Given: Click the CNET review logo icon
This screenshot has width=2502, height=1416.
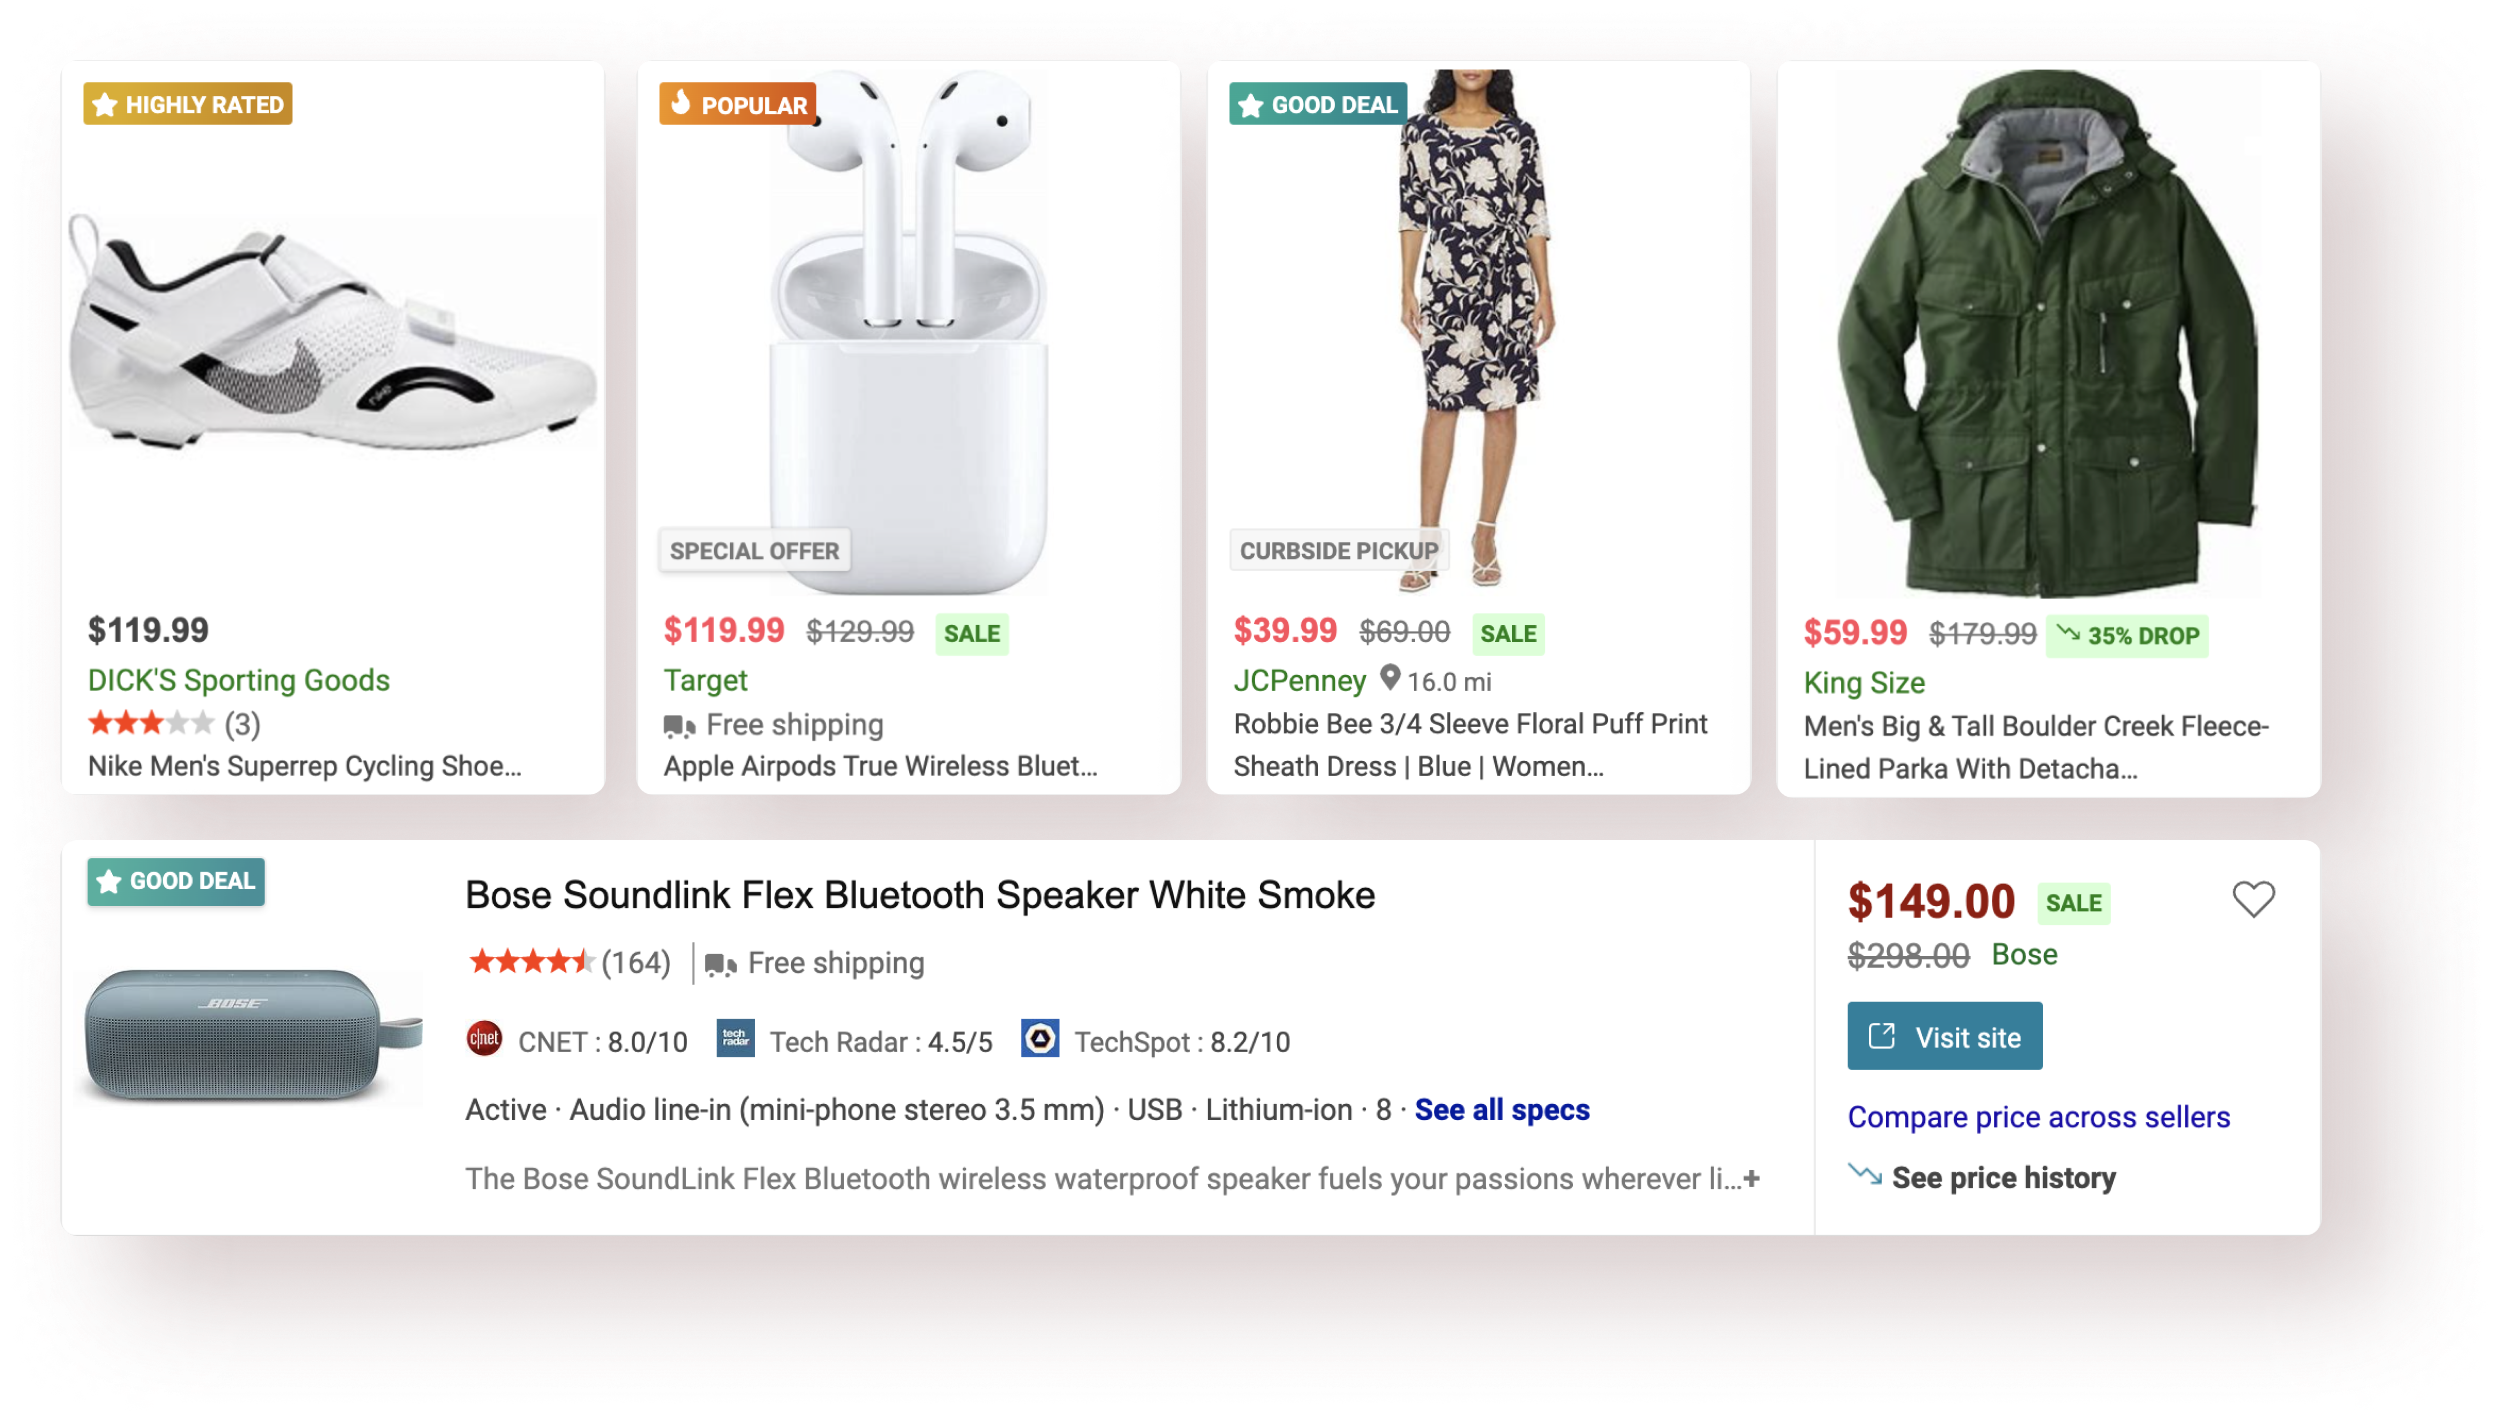Looking at the screenshot, I should click(x=484, y=1039).
